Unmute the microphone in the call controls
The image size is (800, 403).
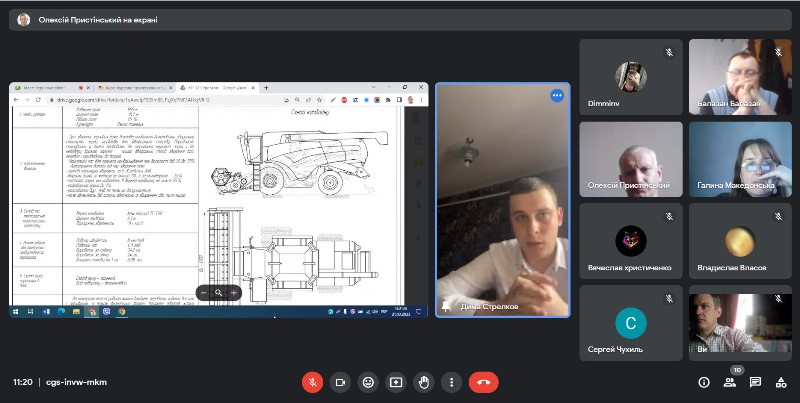(313, 382)
